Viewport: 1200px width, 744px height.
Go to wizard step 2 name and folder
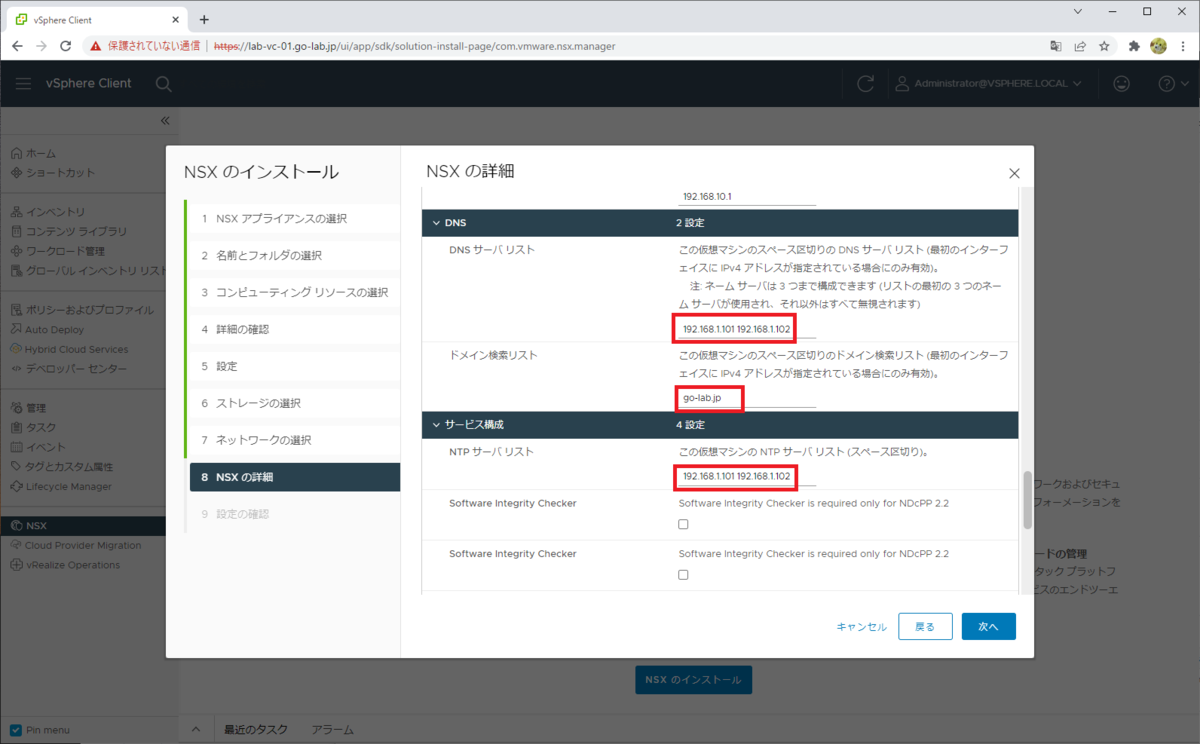(x=293, y=256)
